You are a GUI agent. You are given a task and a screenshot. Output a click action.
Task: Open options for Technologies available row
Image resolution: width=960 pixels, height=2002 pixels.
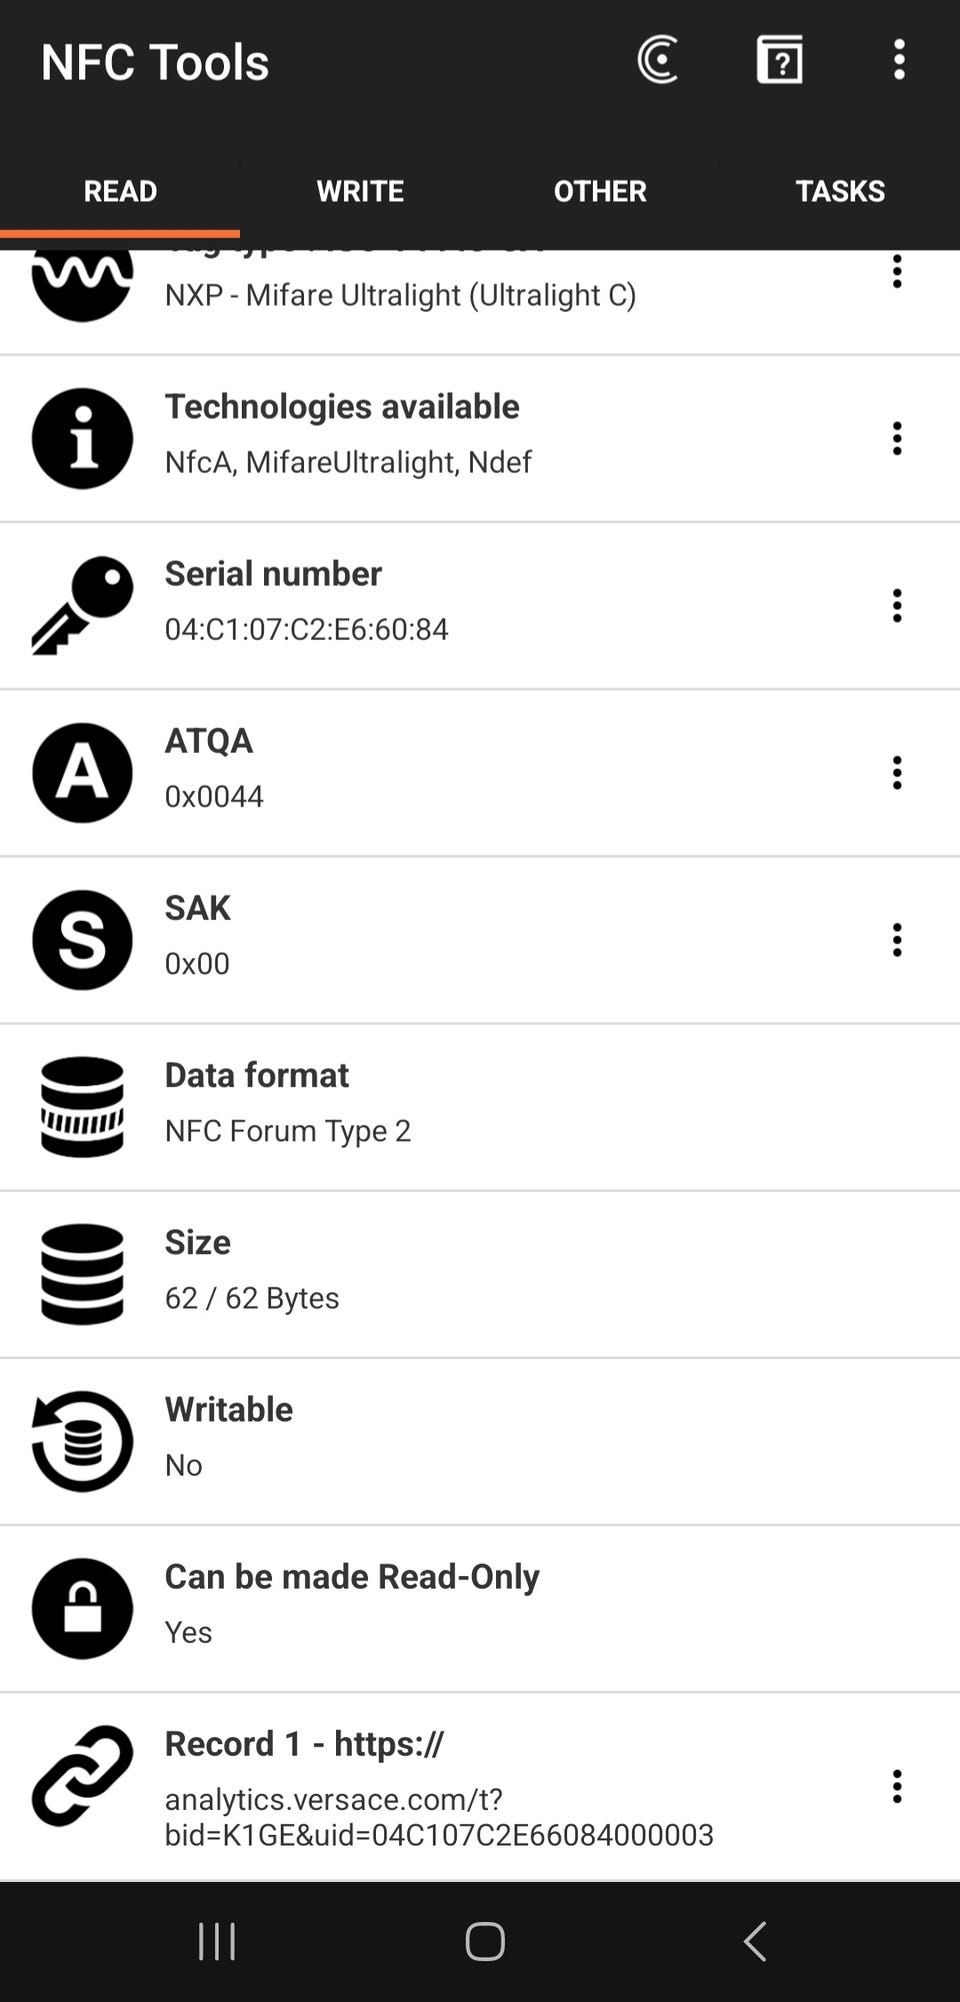(897, 438)
